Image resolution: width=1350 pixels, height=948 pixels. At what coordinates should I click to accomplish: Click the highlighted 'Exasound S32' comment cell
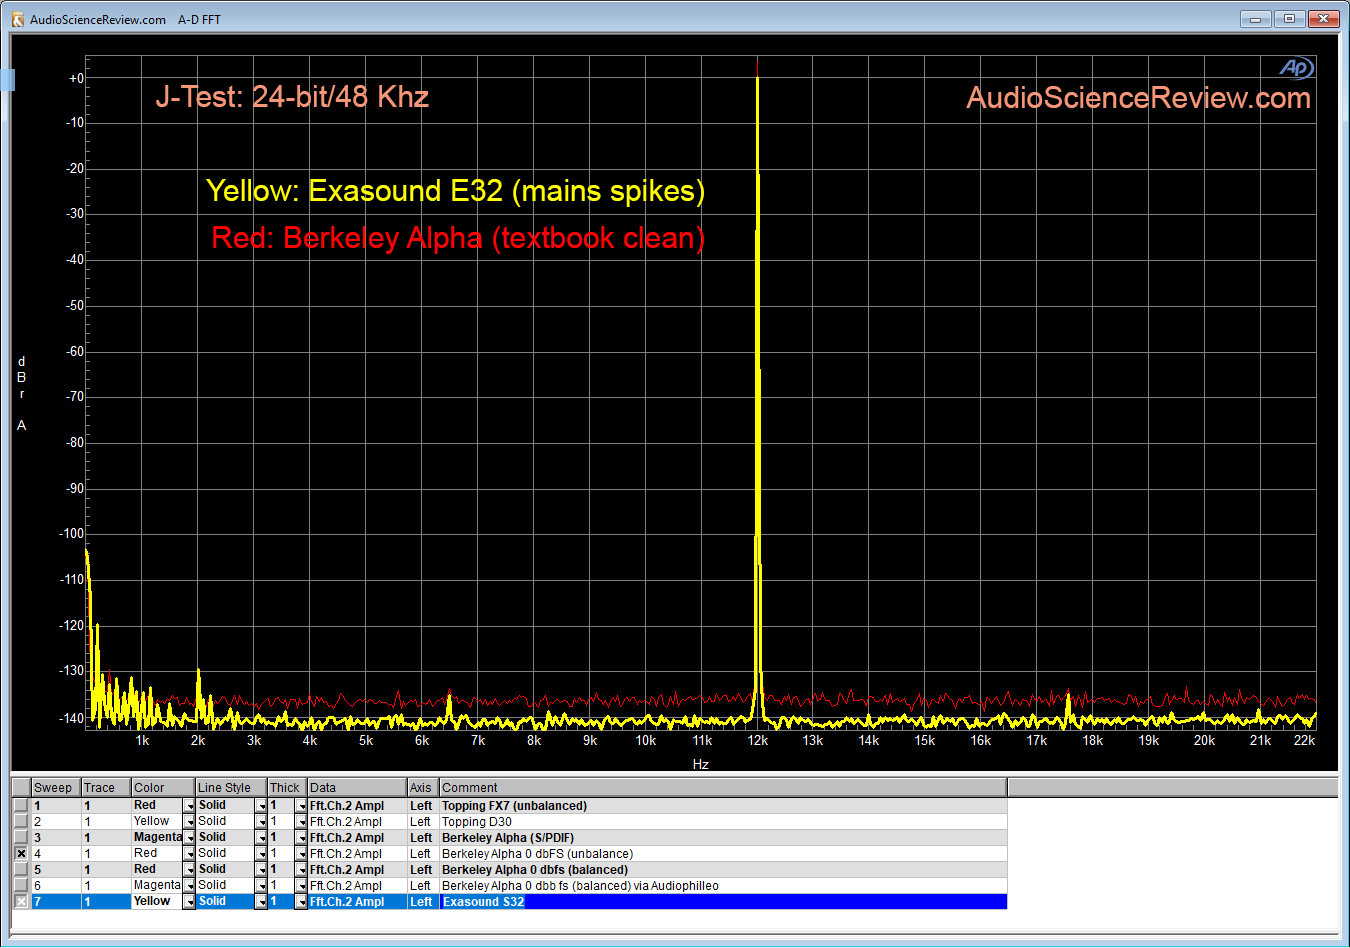pyautogui.click(x=723, y=902)
